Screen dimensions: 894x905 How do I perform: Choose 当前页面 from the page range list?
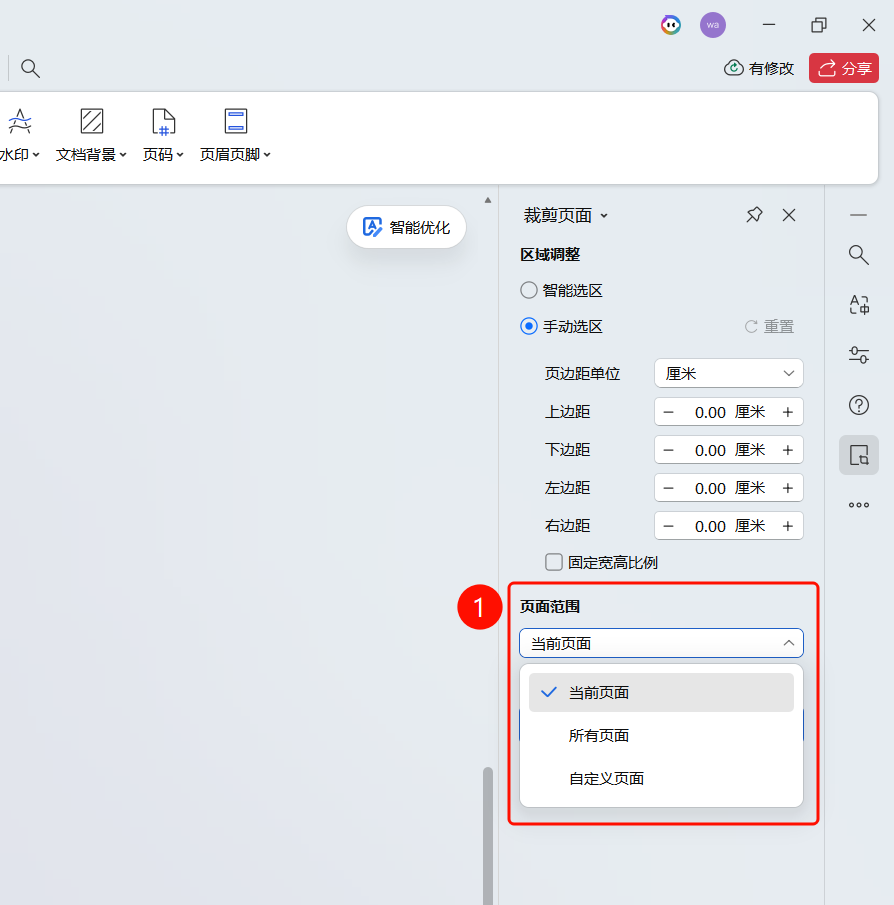661,692
